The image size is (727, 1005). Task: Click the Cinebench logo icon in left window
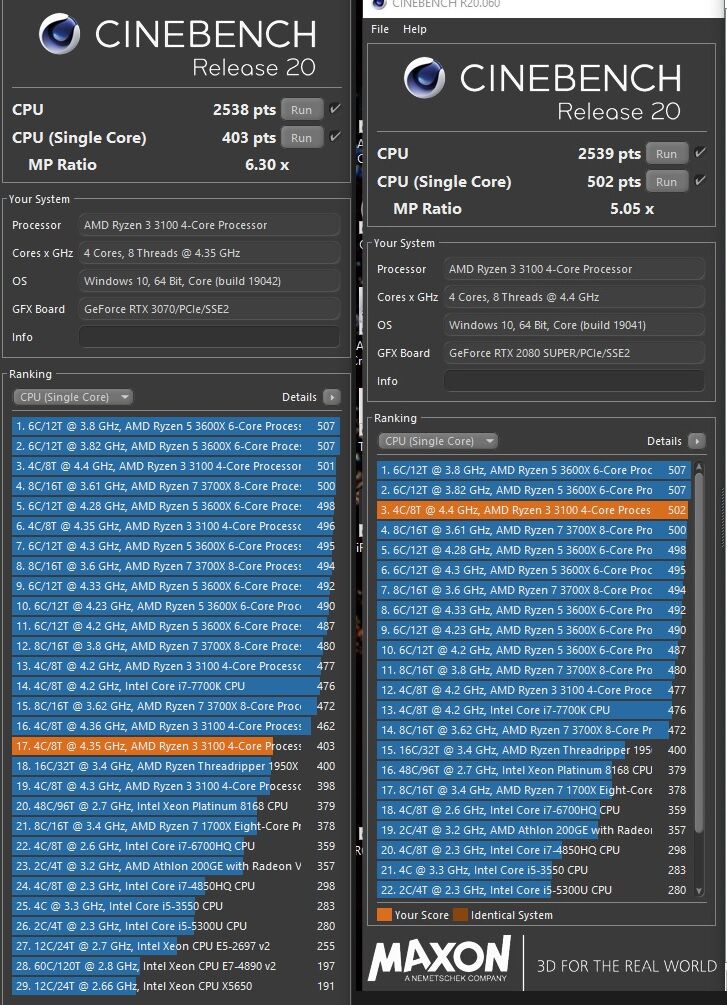[x=59, y=34]
